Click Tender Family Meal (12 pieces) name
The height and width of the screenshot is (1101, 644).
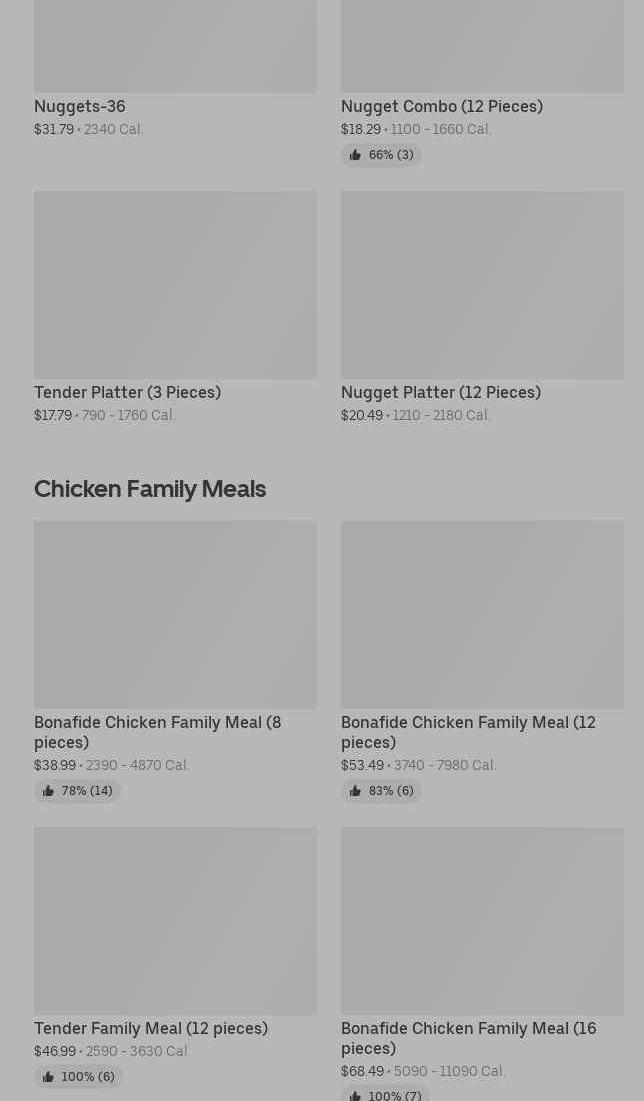pyautogui.click(x=151, y=1029)
